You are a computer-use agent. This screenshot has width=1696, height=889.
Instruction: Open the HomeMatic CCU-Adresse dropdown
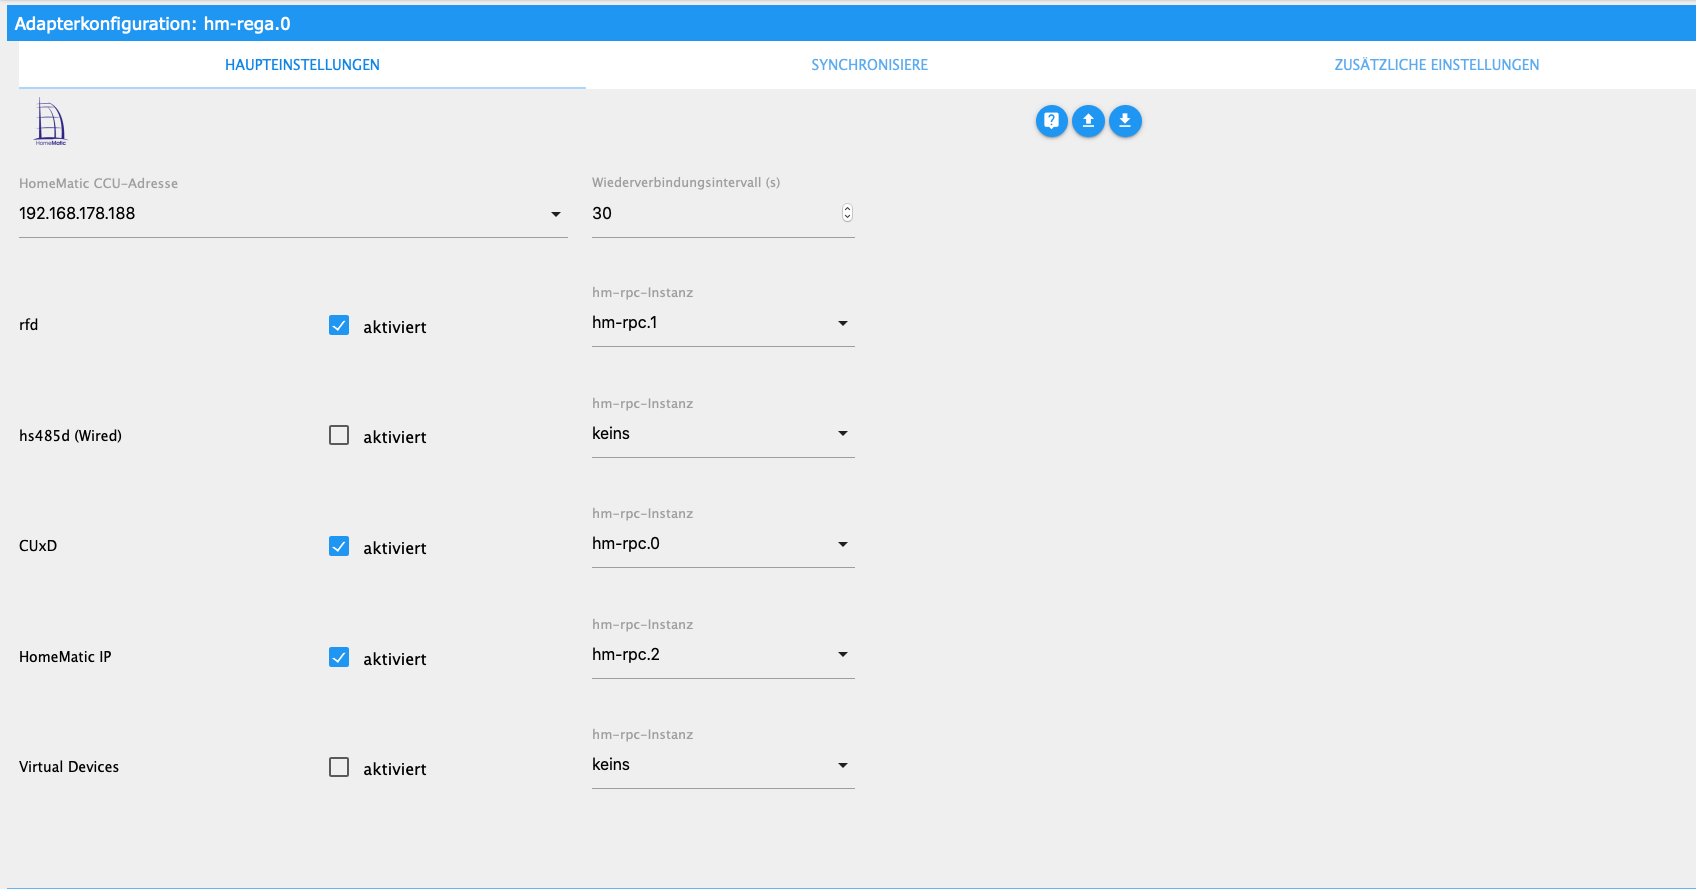click(x=293, y=214)
